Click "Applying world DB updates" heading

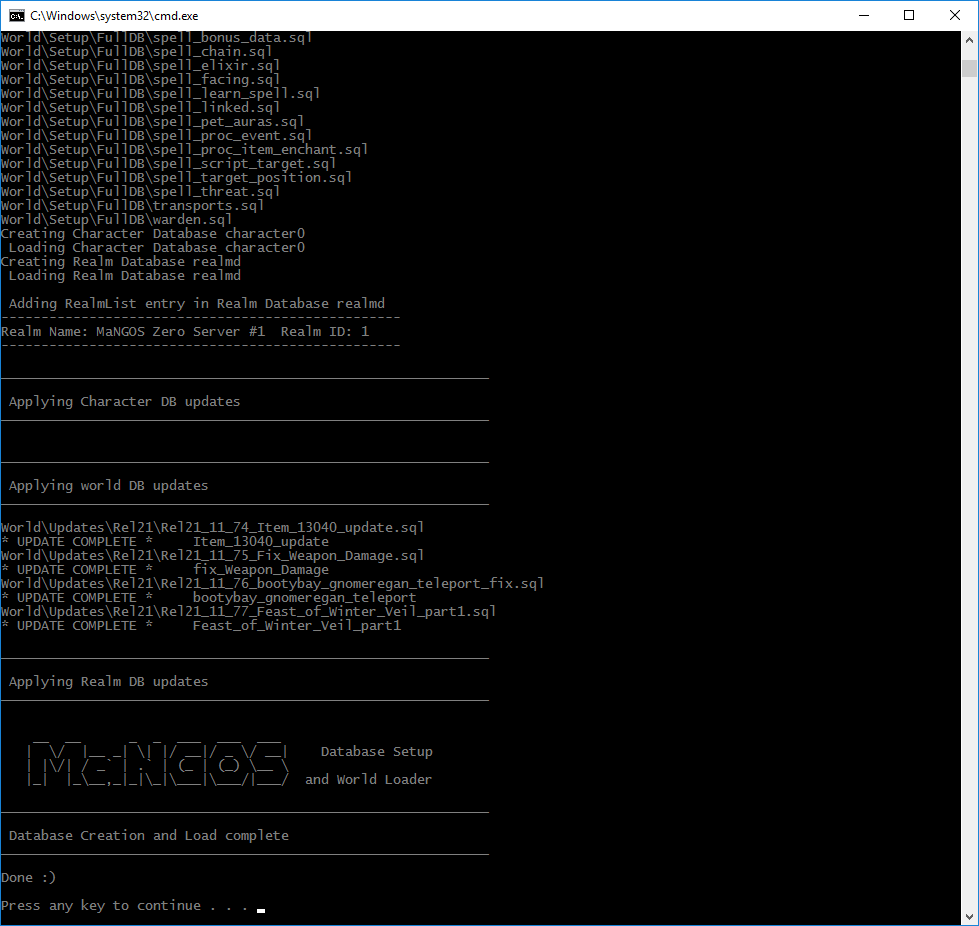pos(109,486)
